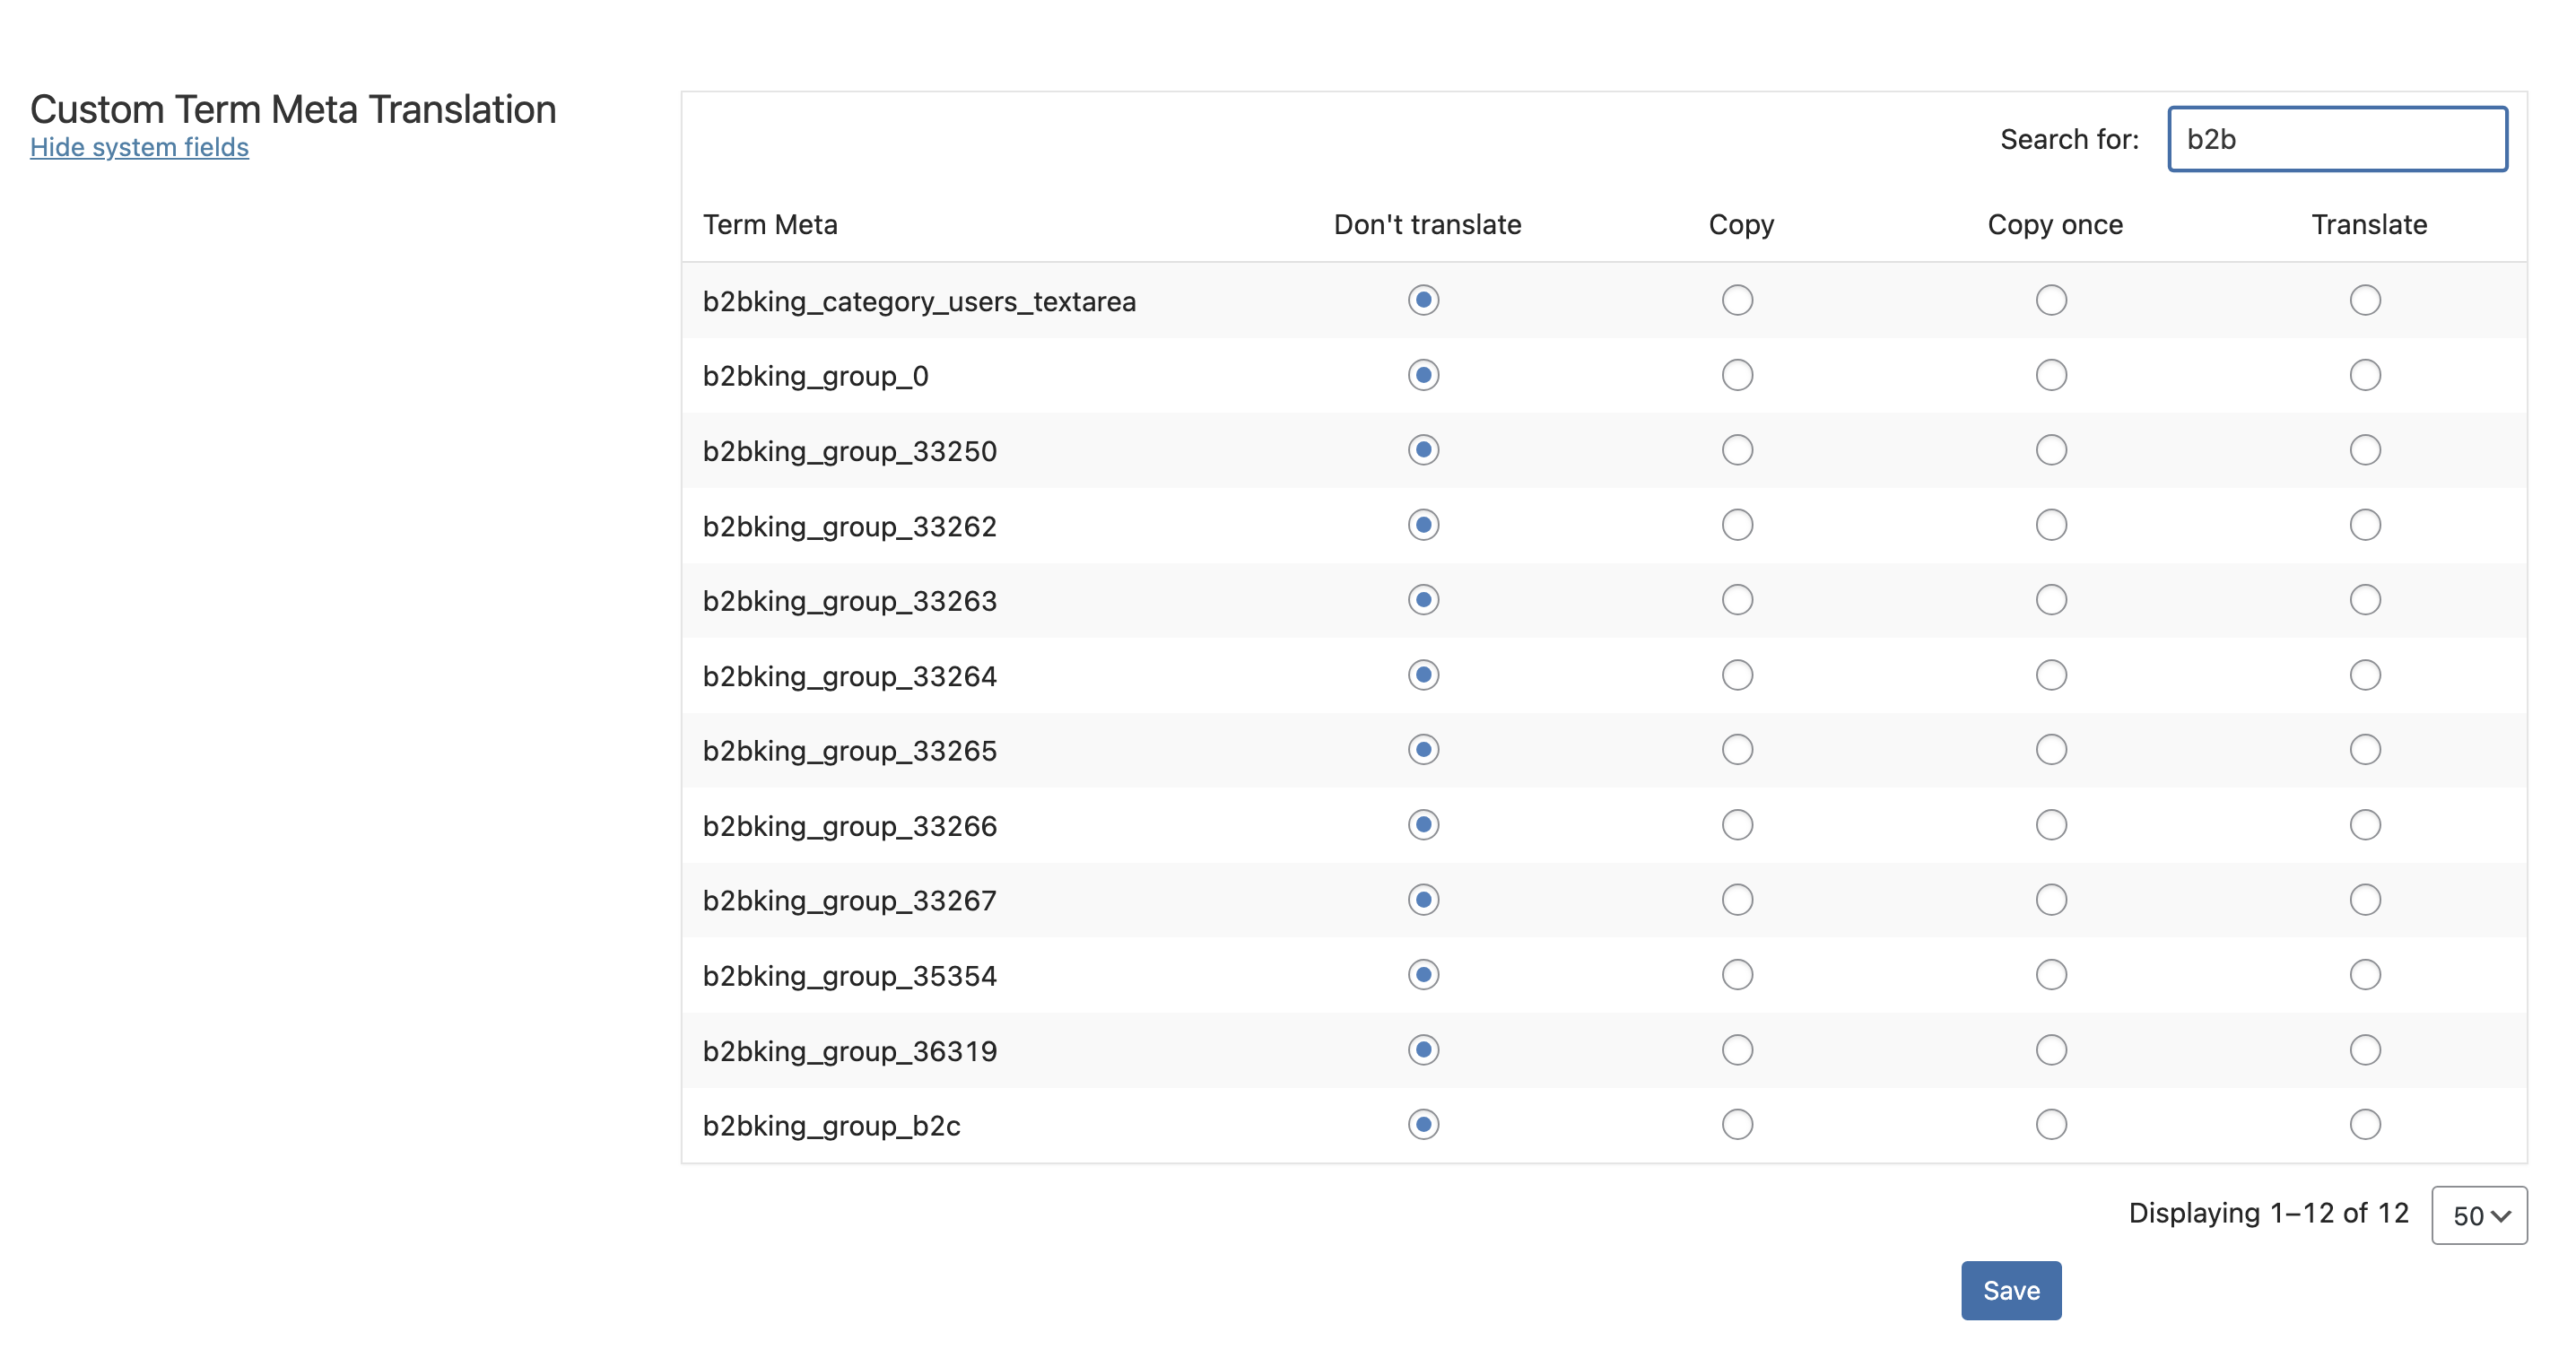The height and width of the screenshot is (1358, 2576).
Task: Select Copy once for b2bking_group_b2c
Action: pos(2052,1125)
